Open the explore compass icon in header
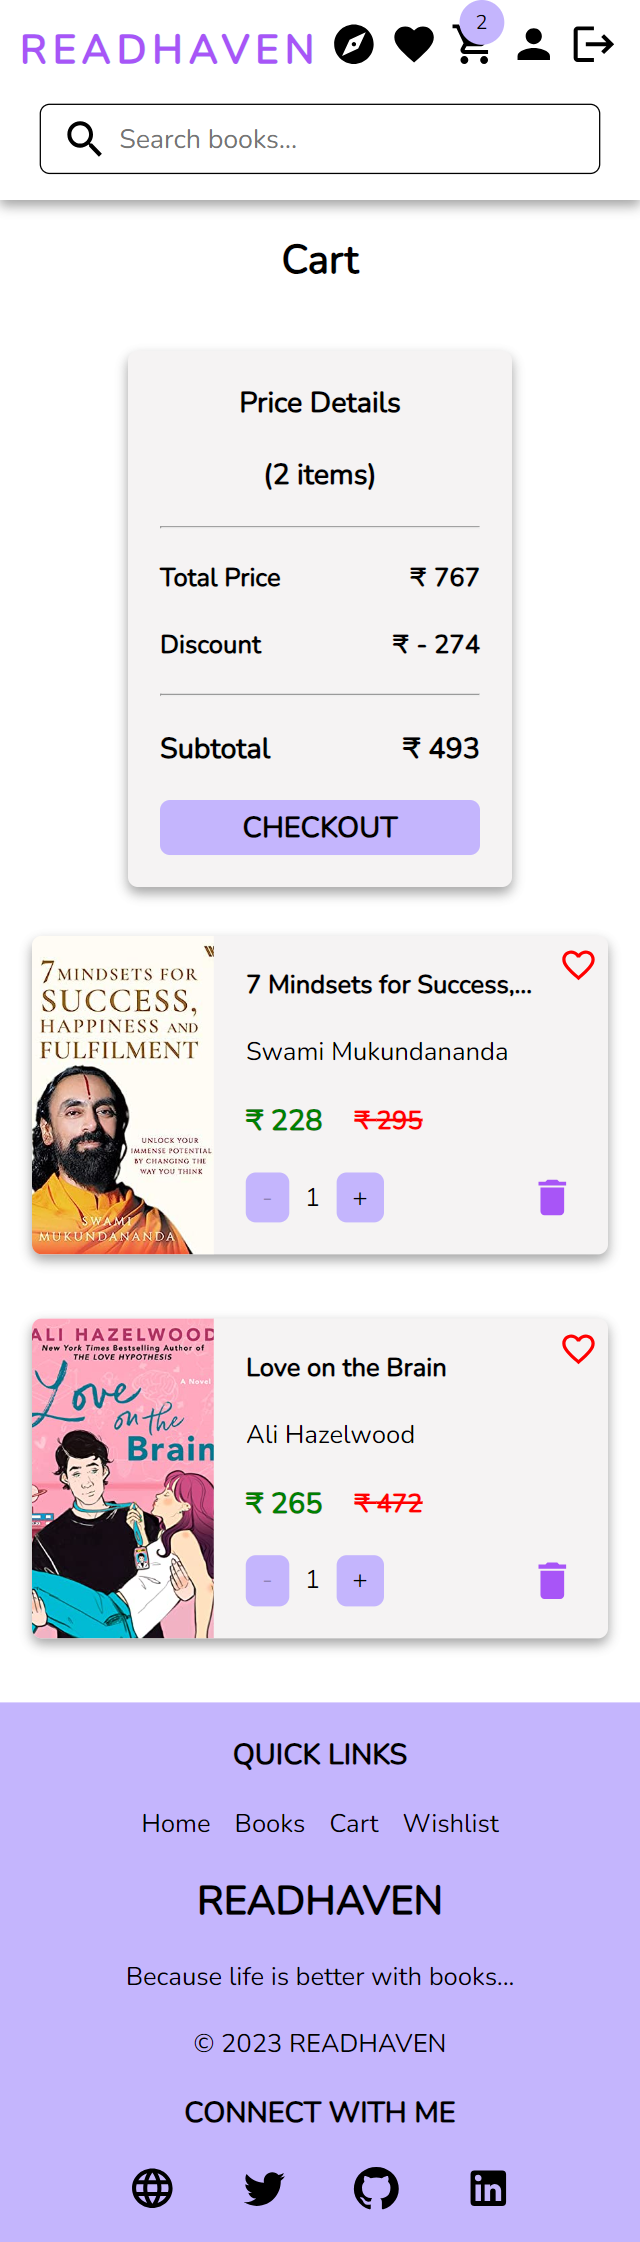Screen dimensions: 640x2242 [356, 44]
